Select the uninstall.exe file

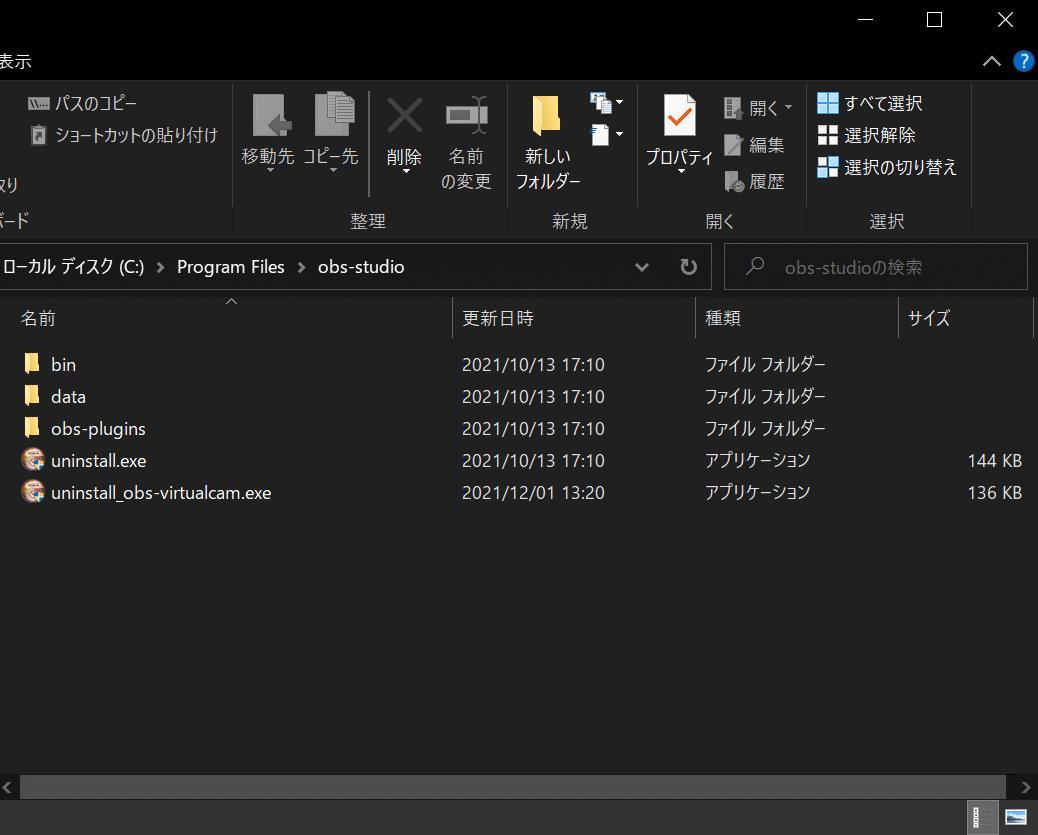(99, 461)
